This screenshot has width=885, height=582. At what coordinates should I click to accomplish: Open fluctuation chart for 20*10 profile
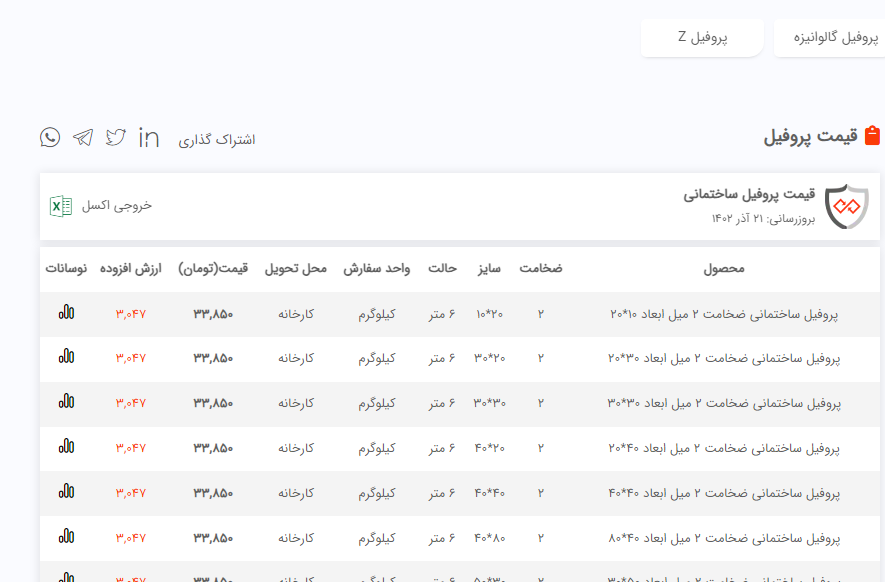(66, 313)
